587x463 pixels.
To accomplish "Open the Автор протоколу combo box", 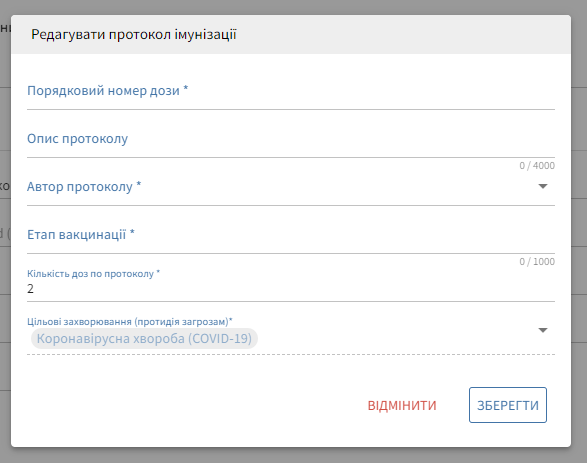I will pyautogui.click(x=291, y=187).
